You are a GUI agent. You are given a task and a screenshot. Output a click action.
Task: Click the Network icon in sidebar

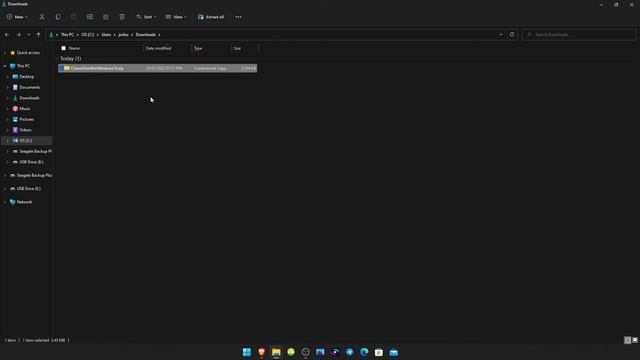pos(13,202)
